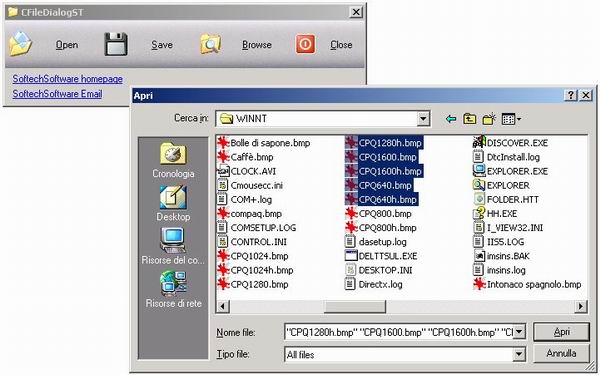Click the horizontal scrollbar thumb in file list
600x375 pixels.
(355, 306)
